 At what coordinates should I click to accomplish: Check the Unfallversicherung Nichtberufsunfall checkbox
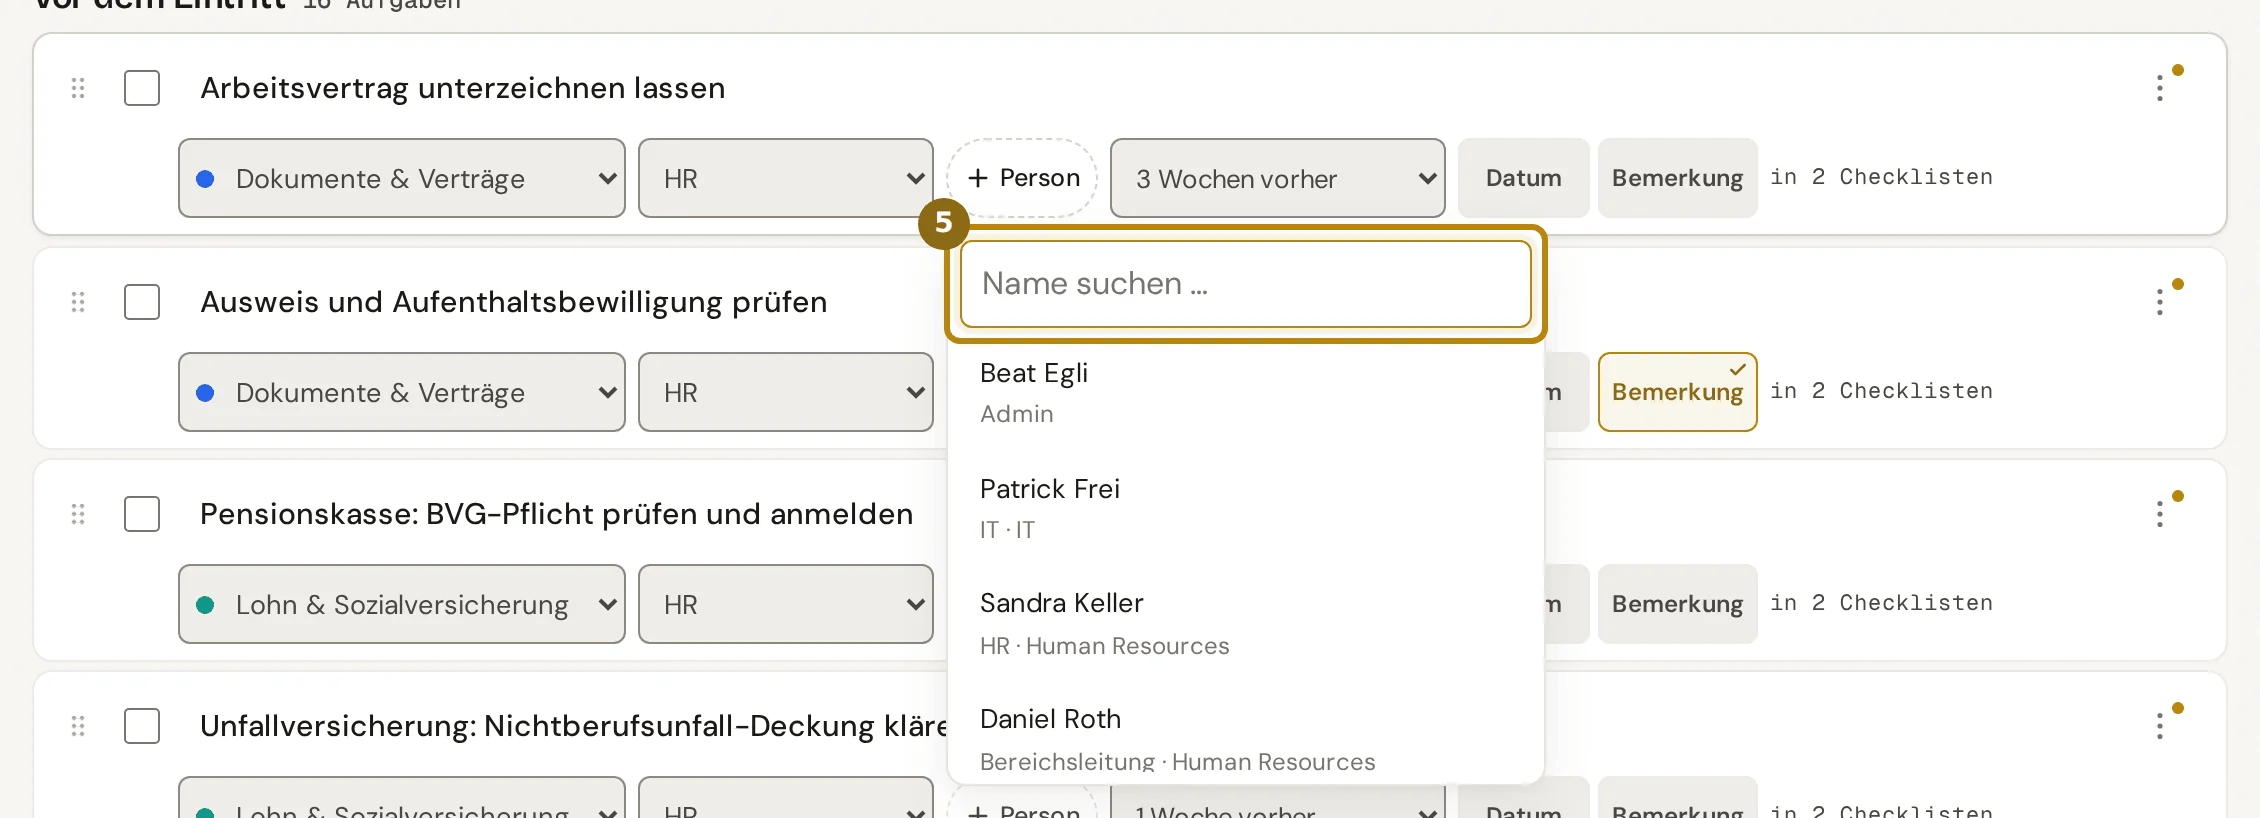click(x=142, y=726)
